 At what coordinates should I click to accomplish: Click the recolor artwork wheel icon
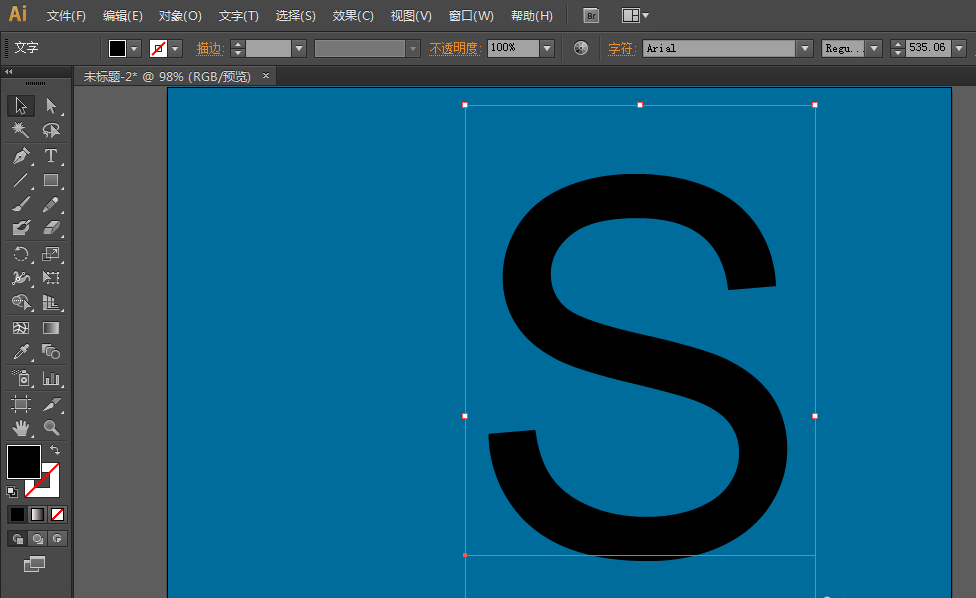[581, 48]
